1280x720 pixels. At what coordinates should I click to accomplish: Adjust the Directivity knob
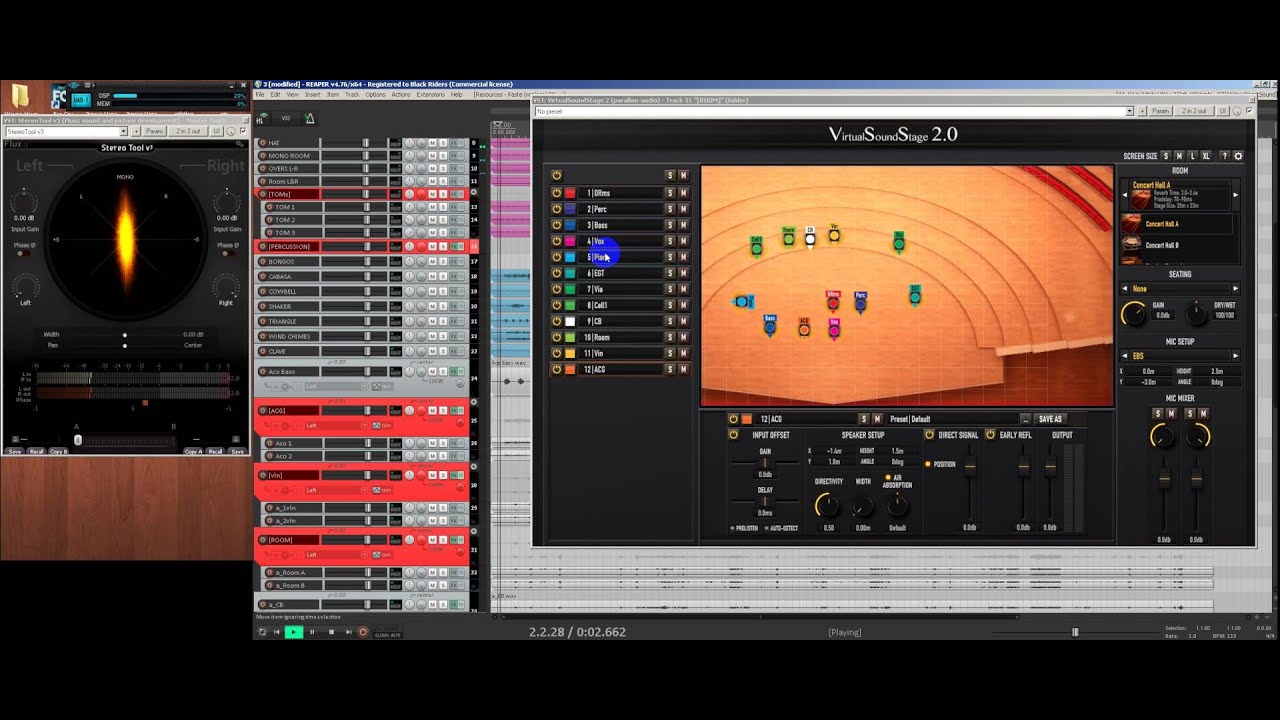[827, 505]
